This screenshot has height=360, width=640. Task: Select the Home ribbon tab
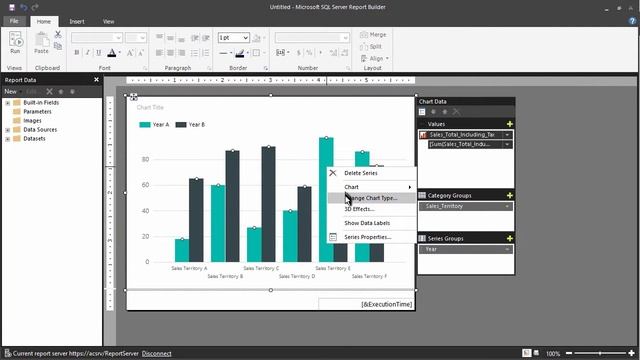coord(44,22)
